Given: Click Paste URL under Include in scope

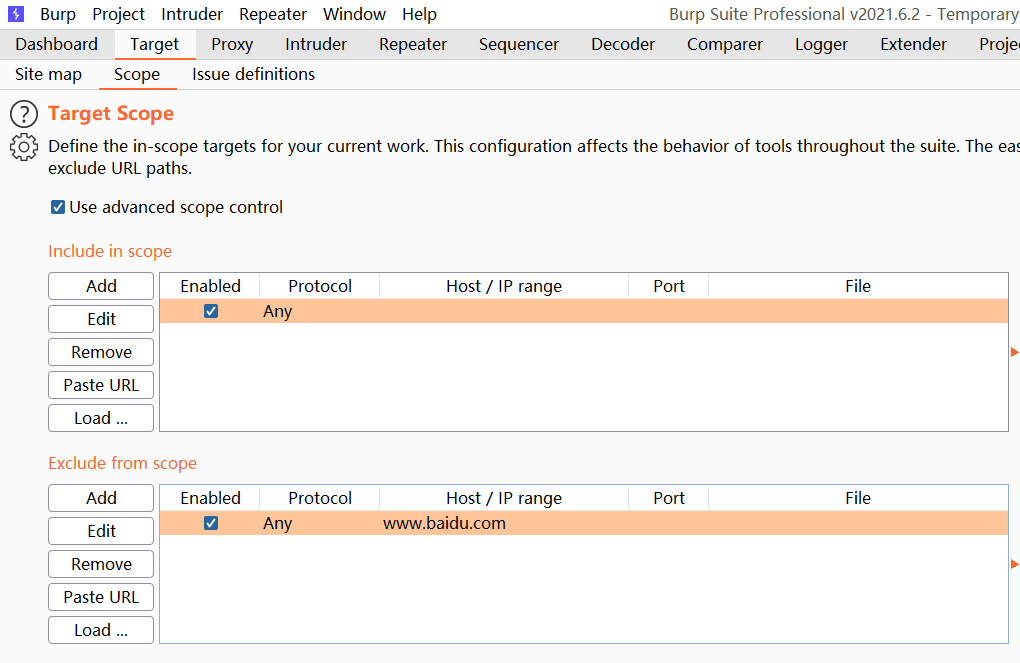Looking at the screenshot, I should 101,385.
